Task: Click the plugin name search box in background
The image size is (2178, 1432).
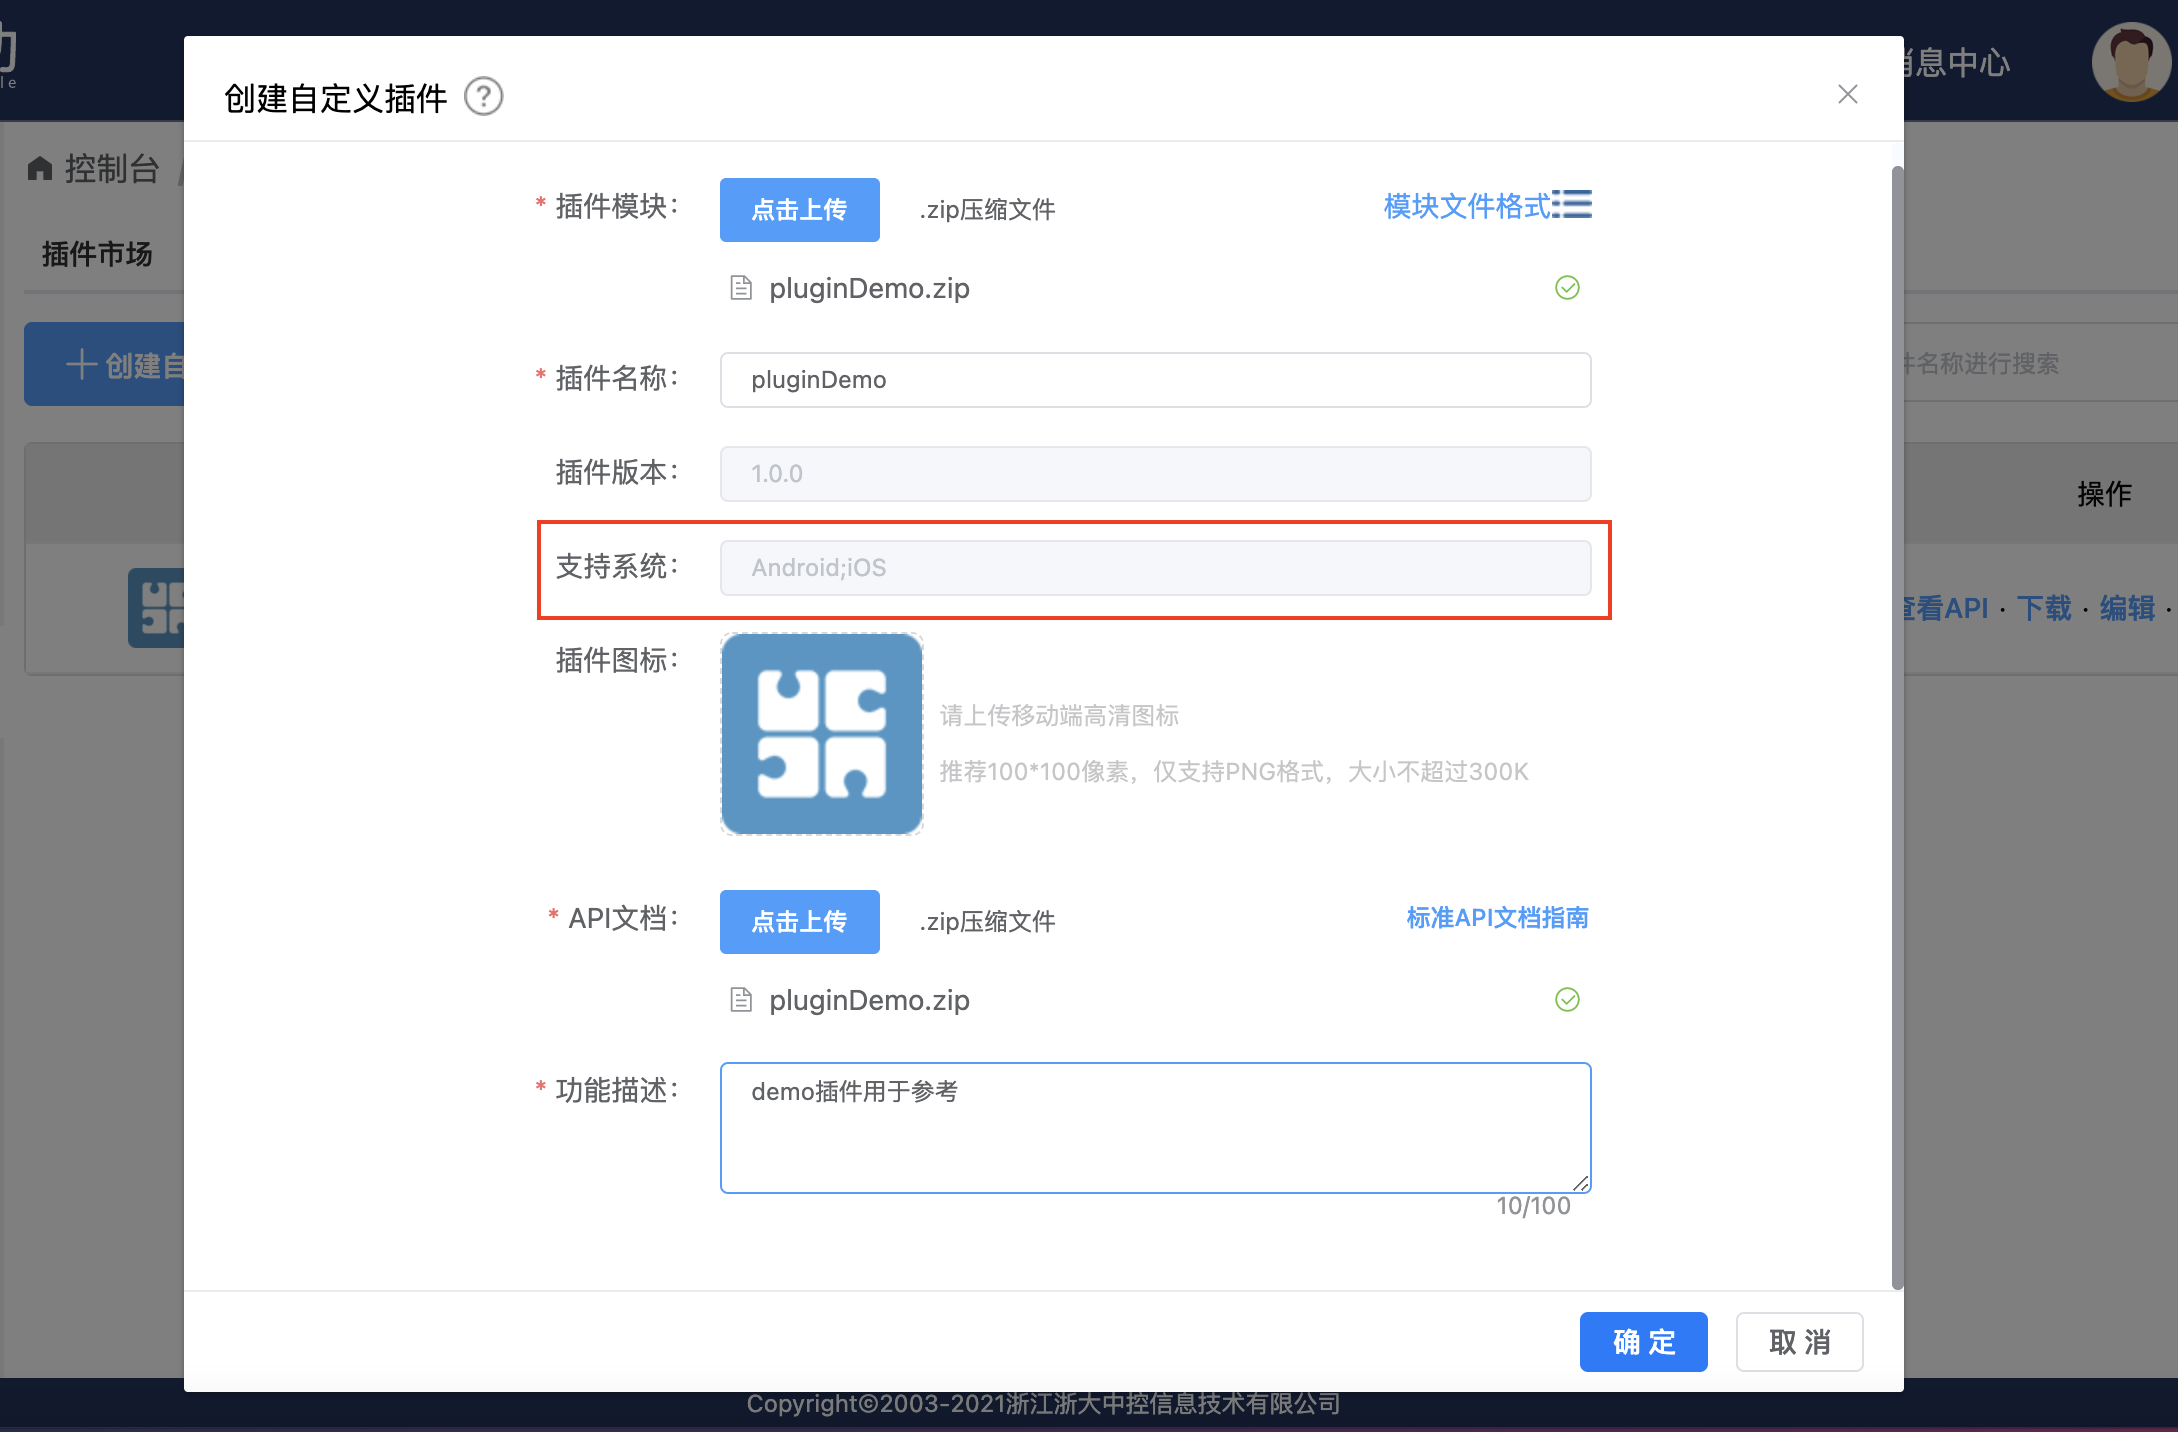Action: pyautogui.click(x=2040, y=364)
